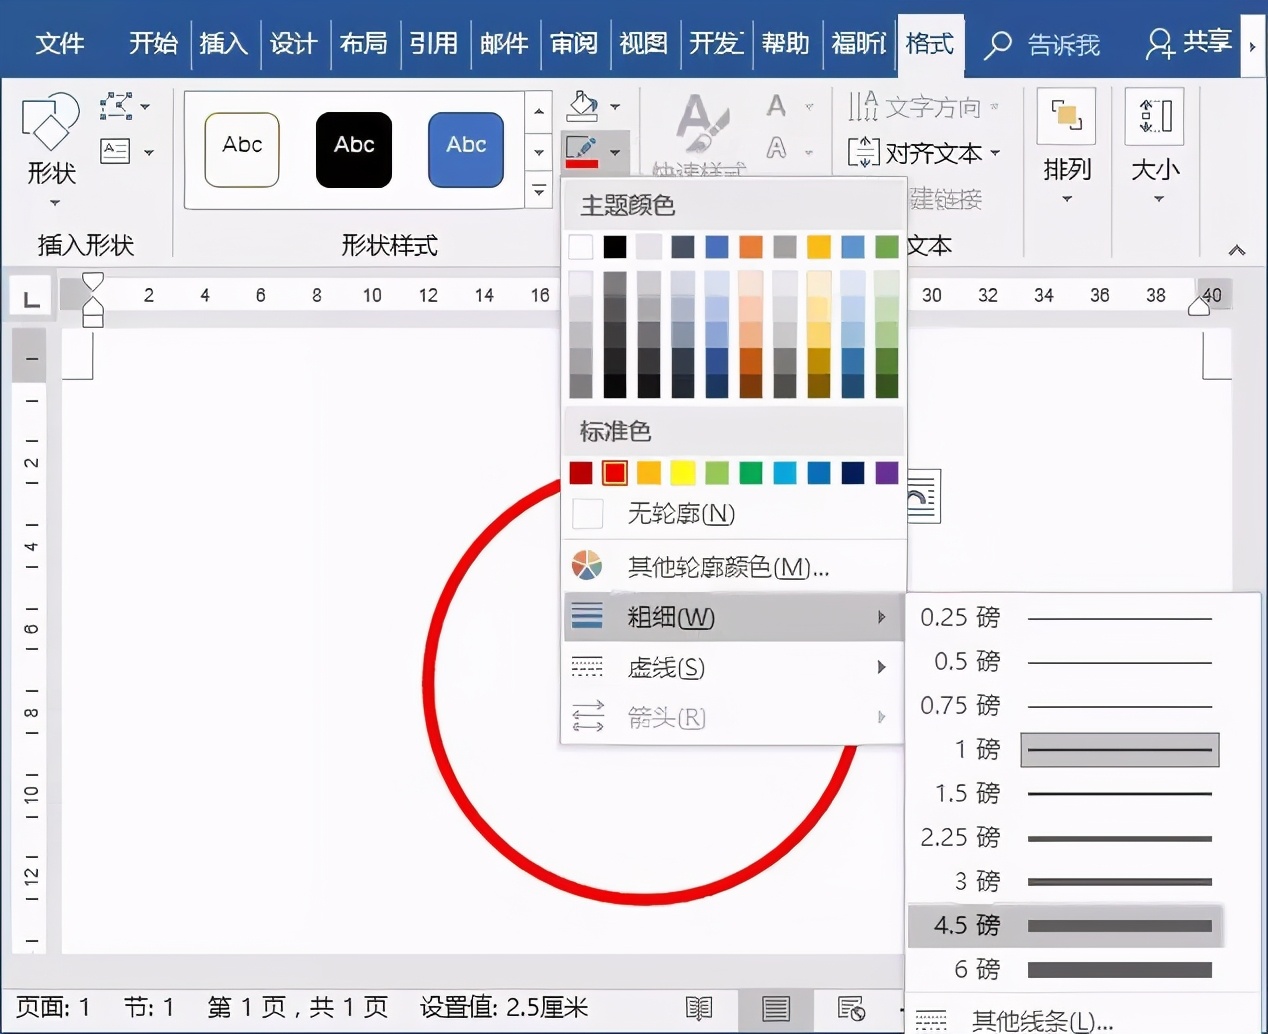Click the tab selector L icon on the ruler
Image resolution: width=1268 pixels, height=1034 pixels.
click(x=31, y=298)
